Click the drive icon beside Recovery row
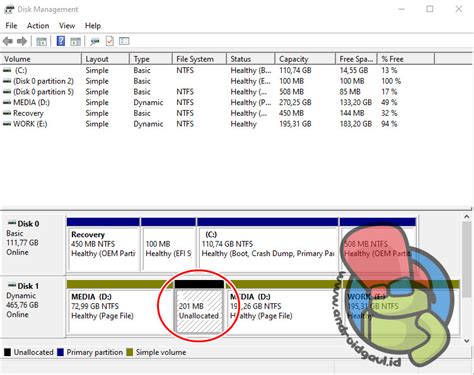Image resolution: width=474 pixels, height=375 pixels. (7, 113)
